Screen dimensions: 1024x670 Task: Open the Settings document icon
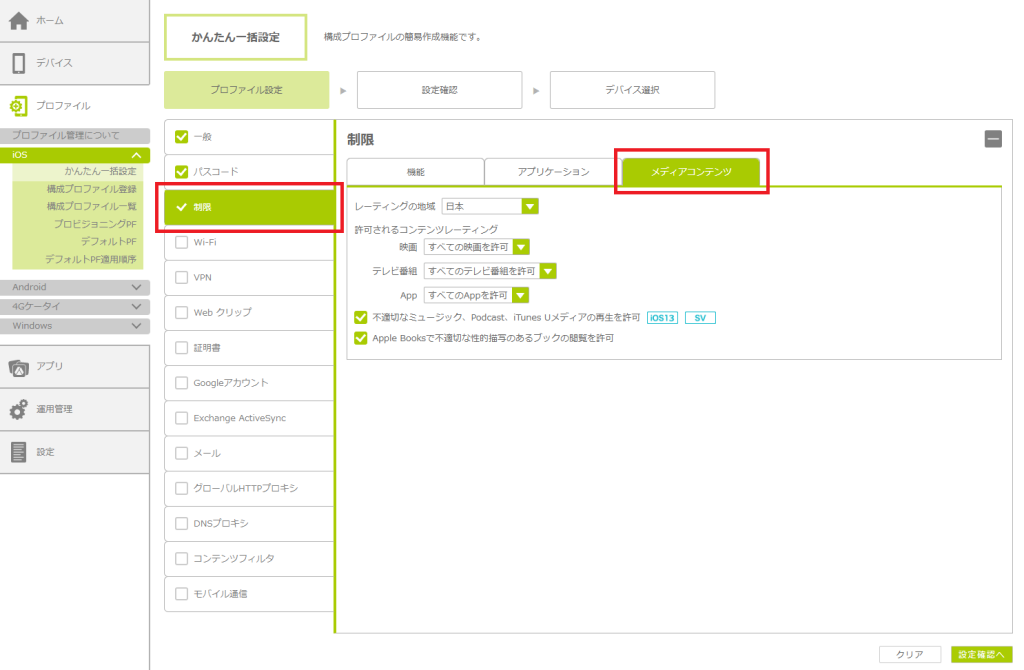point(20,452)
